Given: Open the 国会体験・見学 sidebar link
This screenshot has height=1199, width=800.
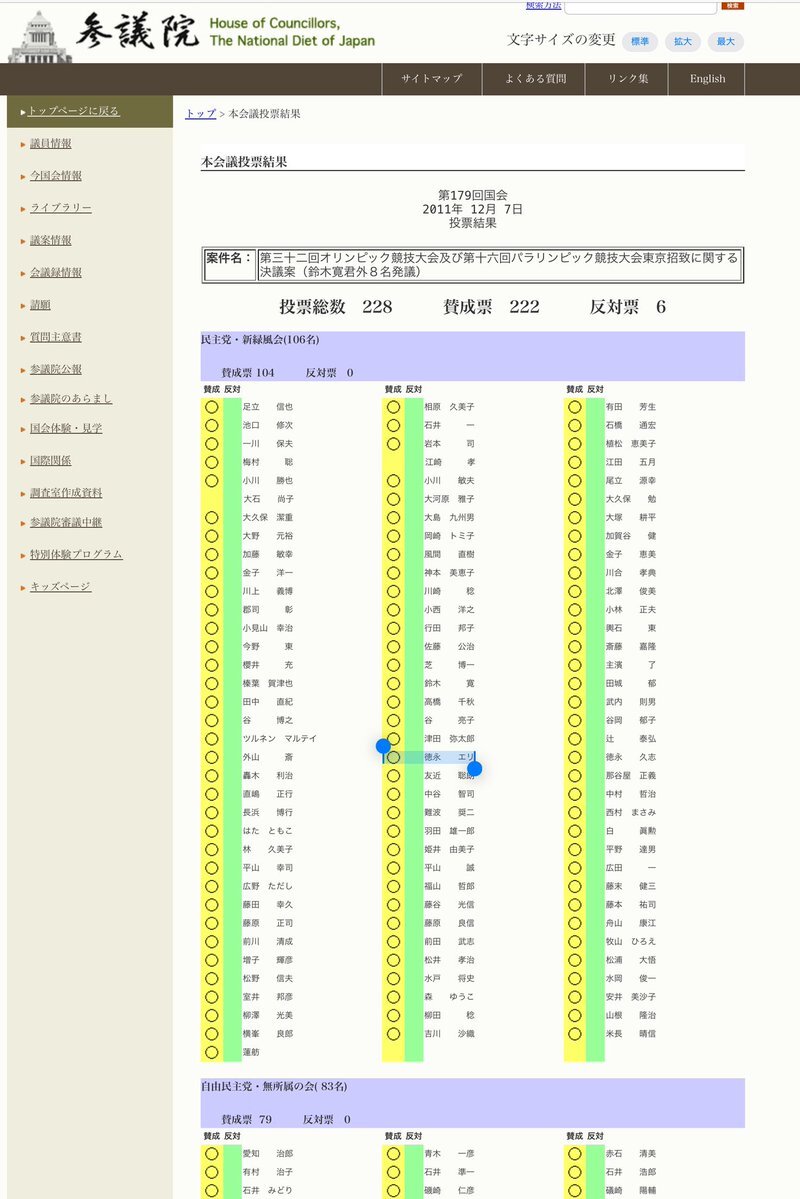Looking at the screenshot, I should click(x=66, y=428).
